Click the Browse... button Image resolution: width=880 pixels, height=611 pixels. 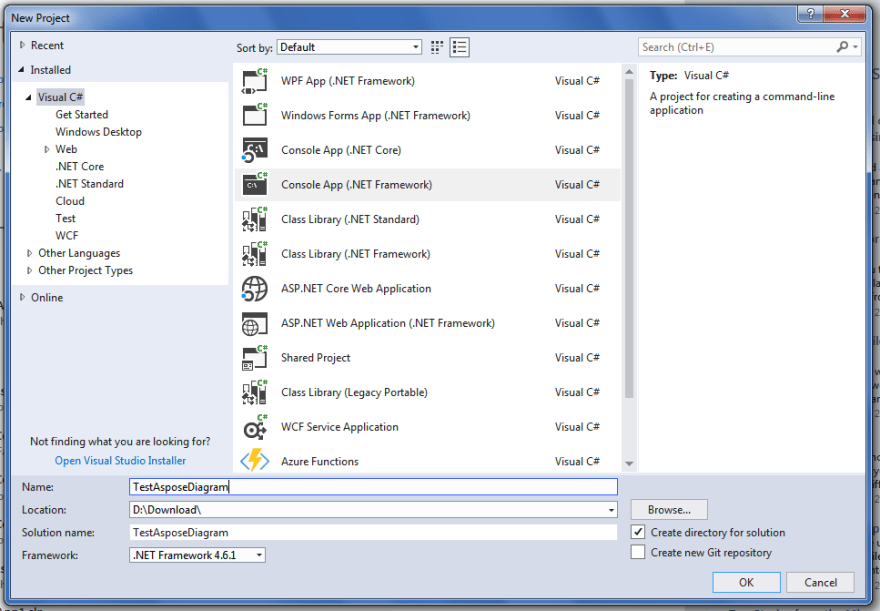[x=669, y=510]
